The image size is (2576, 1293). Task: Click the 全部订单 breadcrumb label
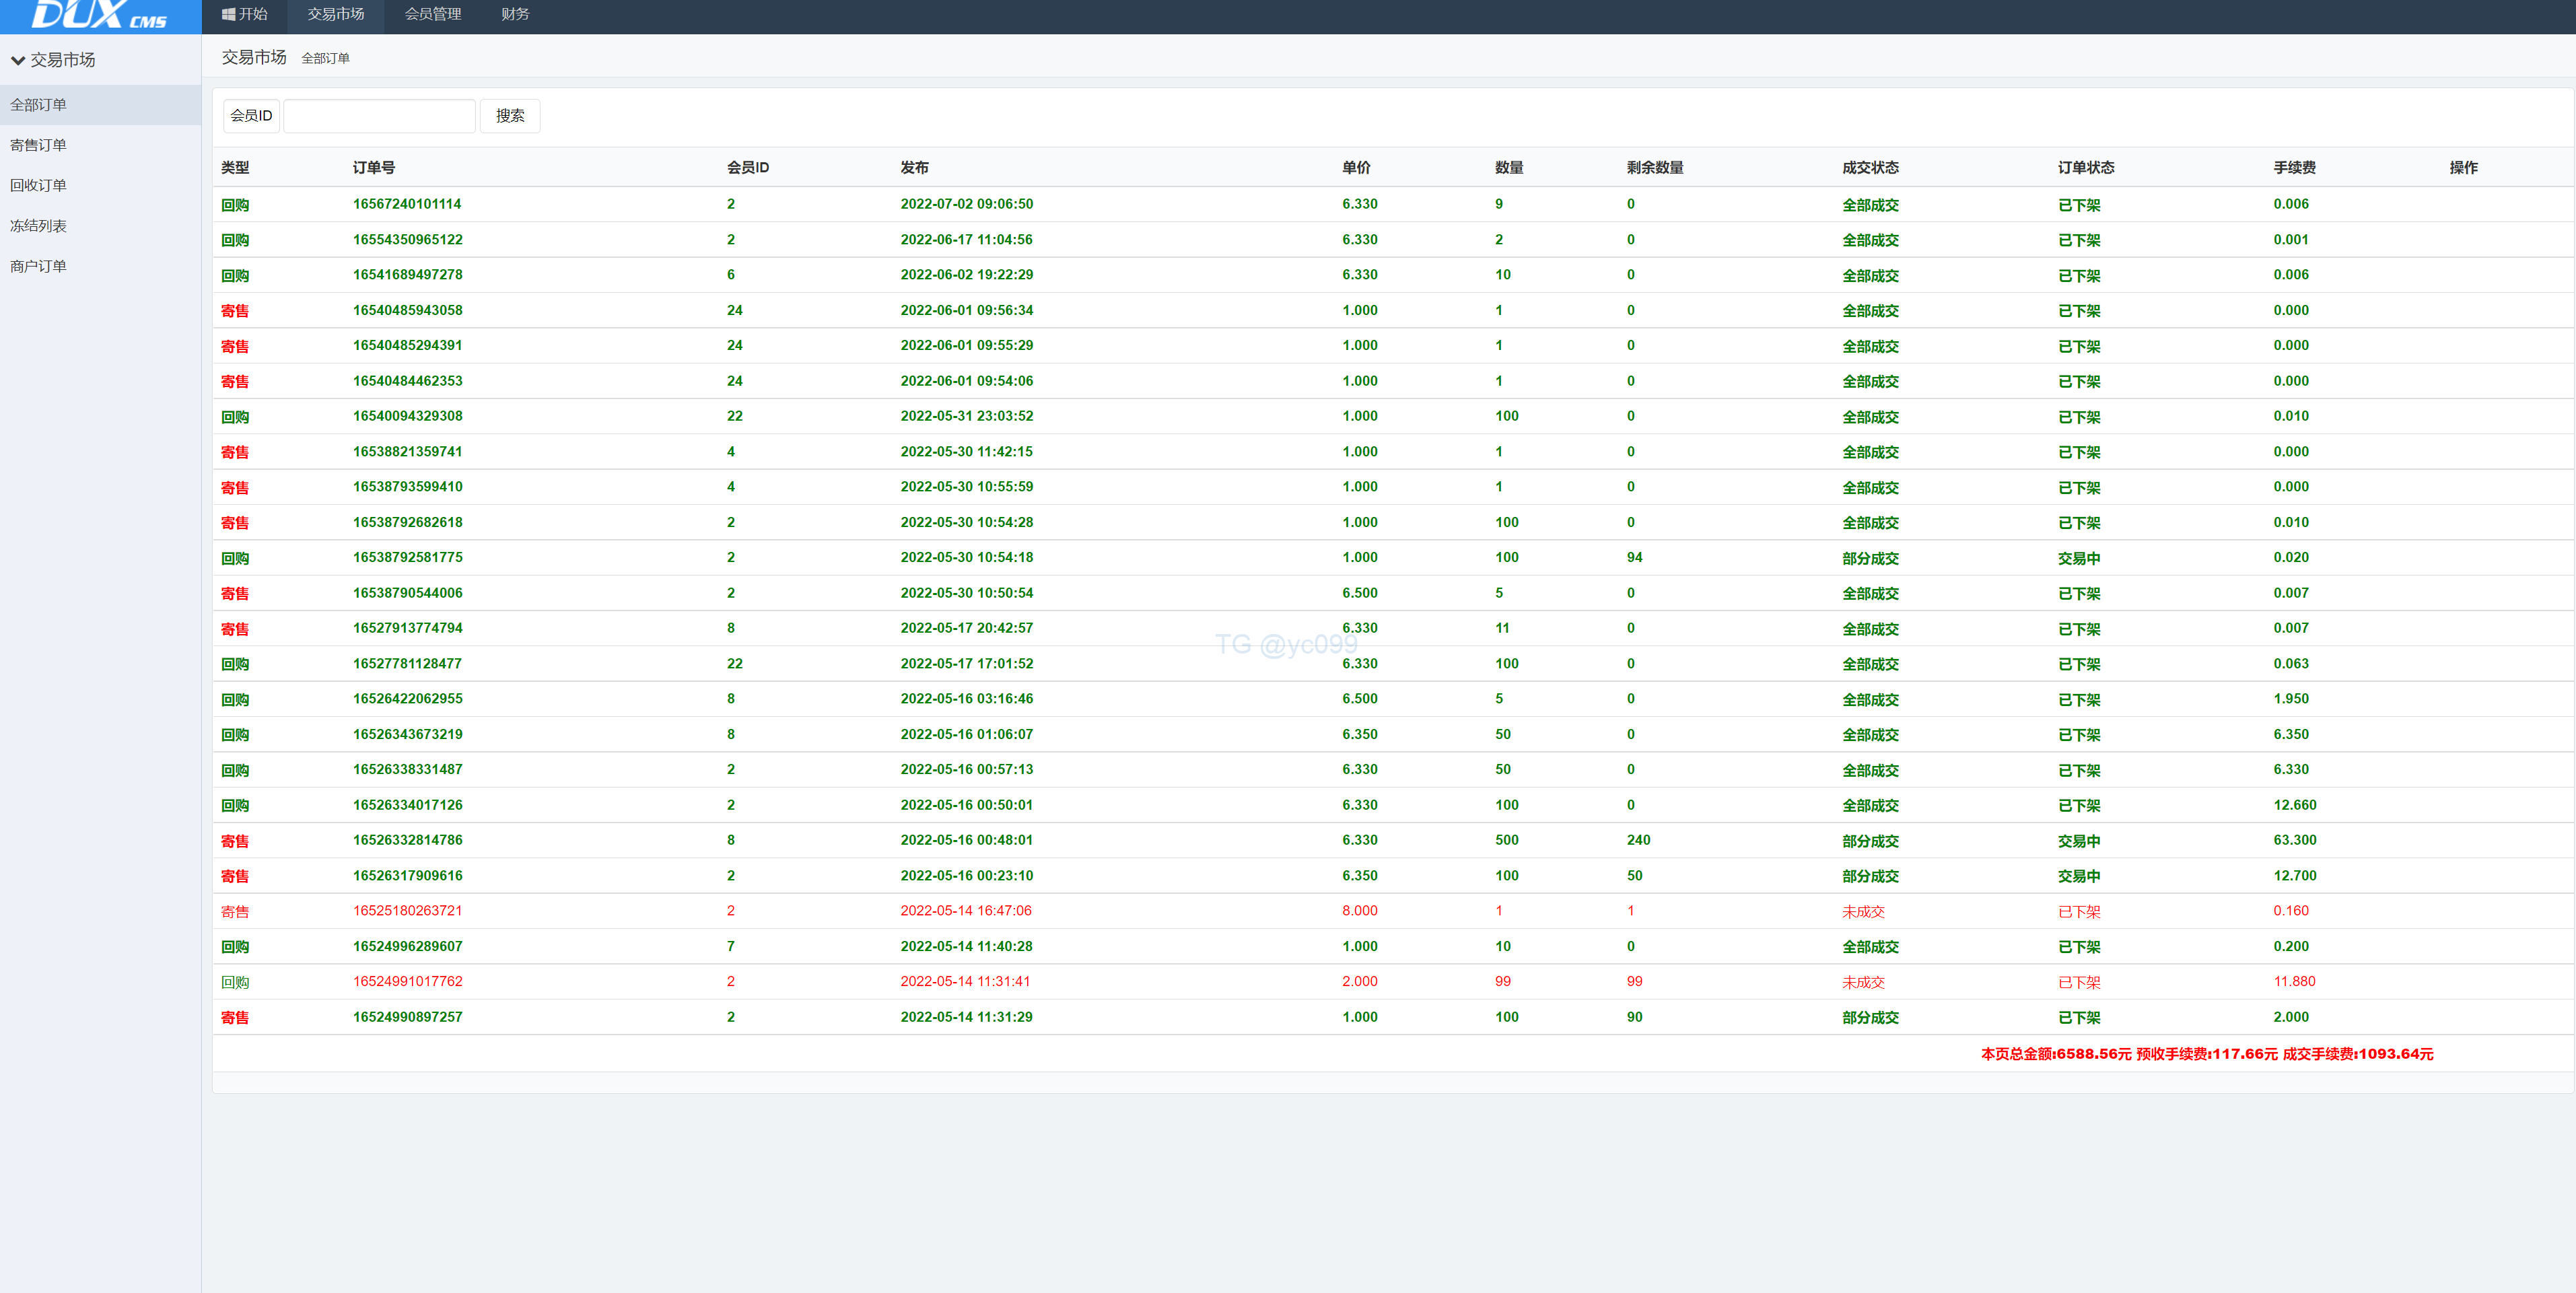(325, 59)
